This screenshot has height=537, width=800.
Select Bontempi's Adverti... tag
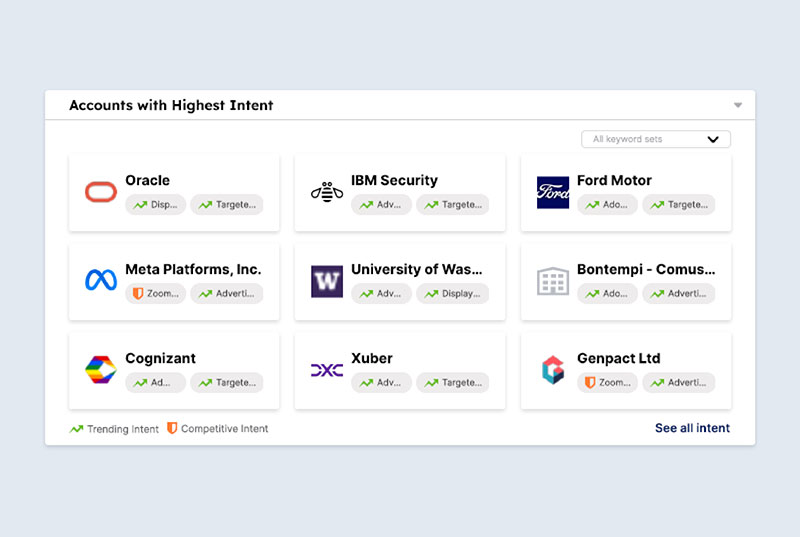coord(679,293)
